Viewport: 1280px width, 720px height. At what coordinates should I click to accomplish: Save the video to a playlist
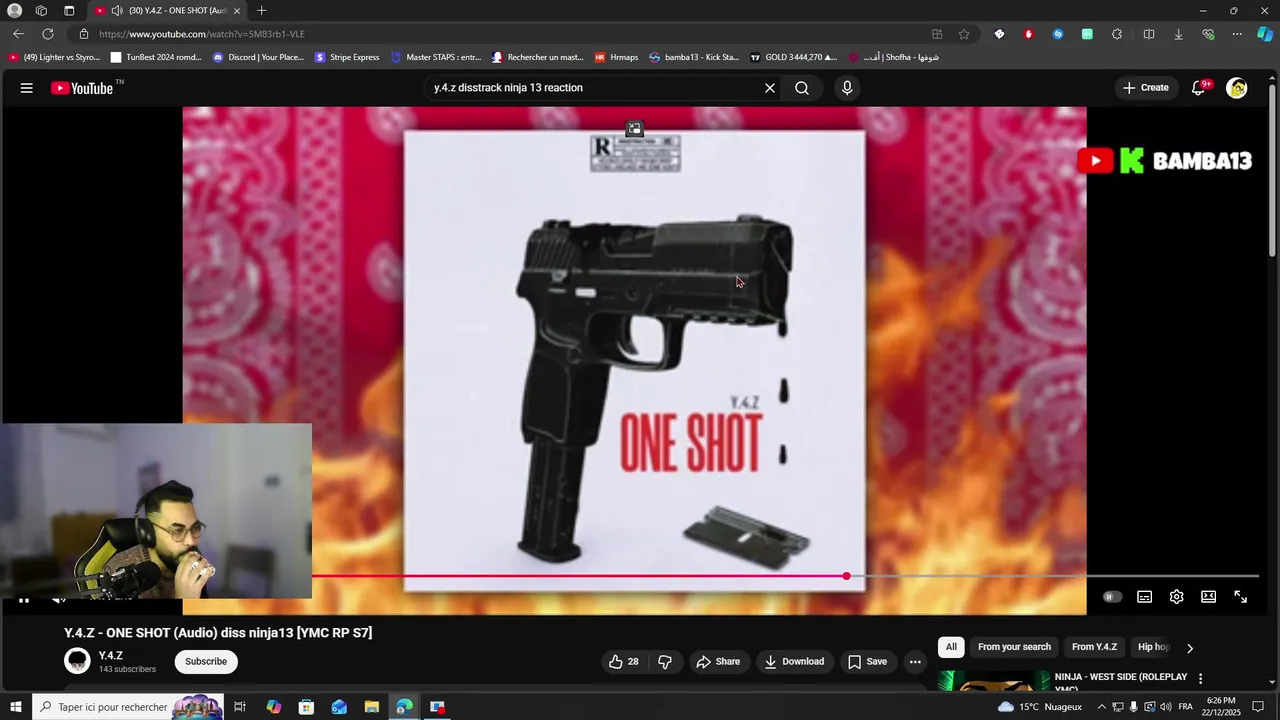click(868, 661)
